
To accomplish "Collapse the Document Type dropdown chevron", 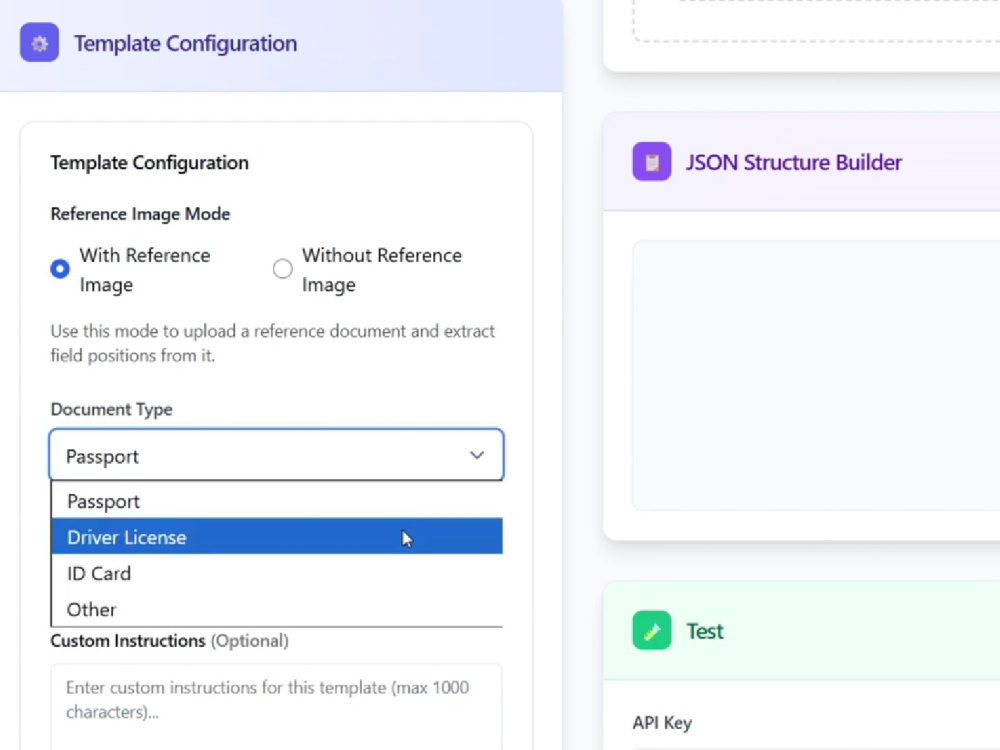I will tap(477, 455).
